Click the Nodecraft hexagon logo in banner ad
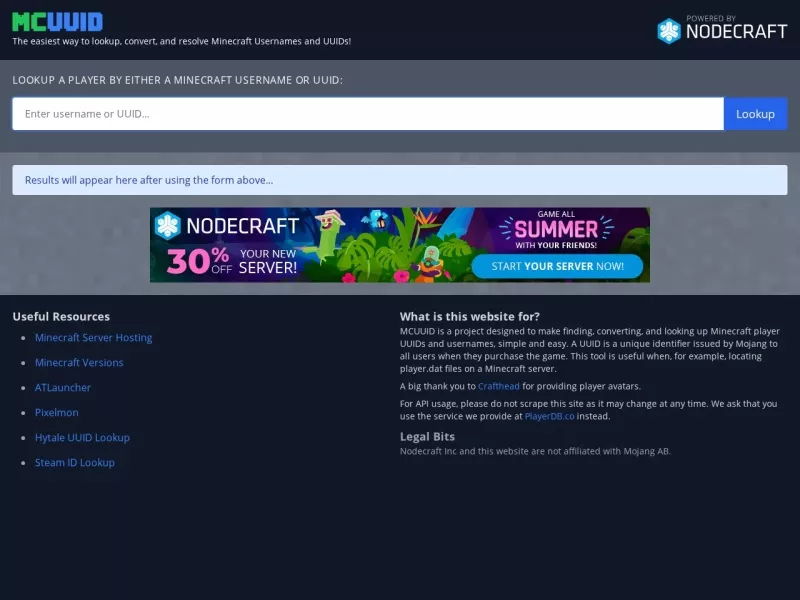 (168, 226)
